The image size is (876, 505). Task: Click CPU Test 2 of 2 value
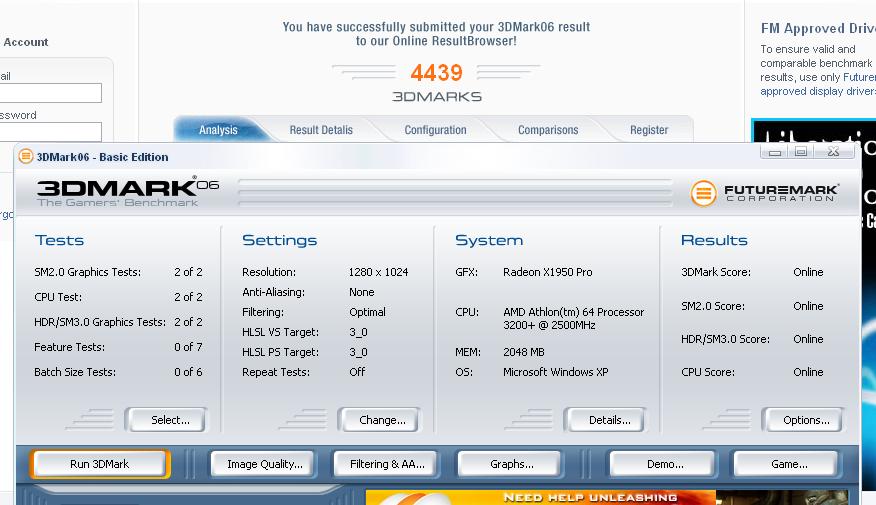point(188,297)
